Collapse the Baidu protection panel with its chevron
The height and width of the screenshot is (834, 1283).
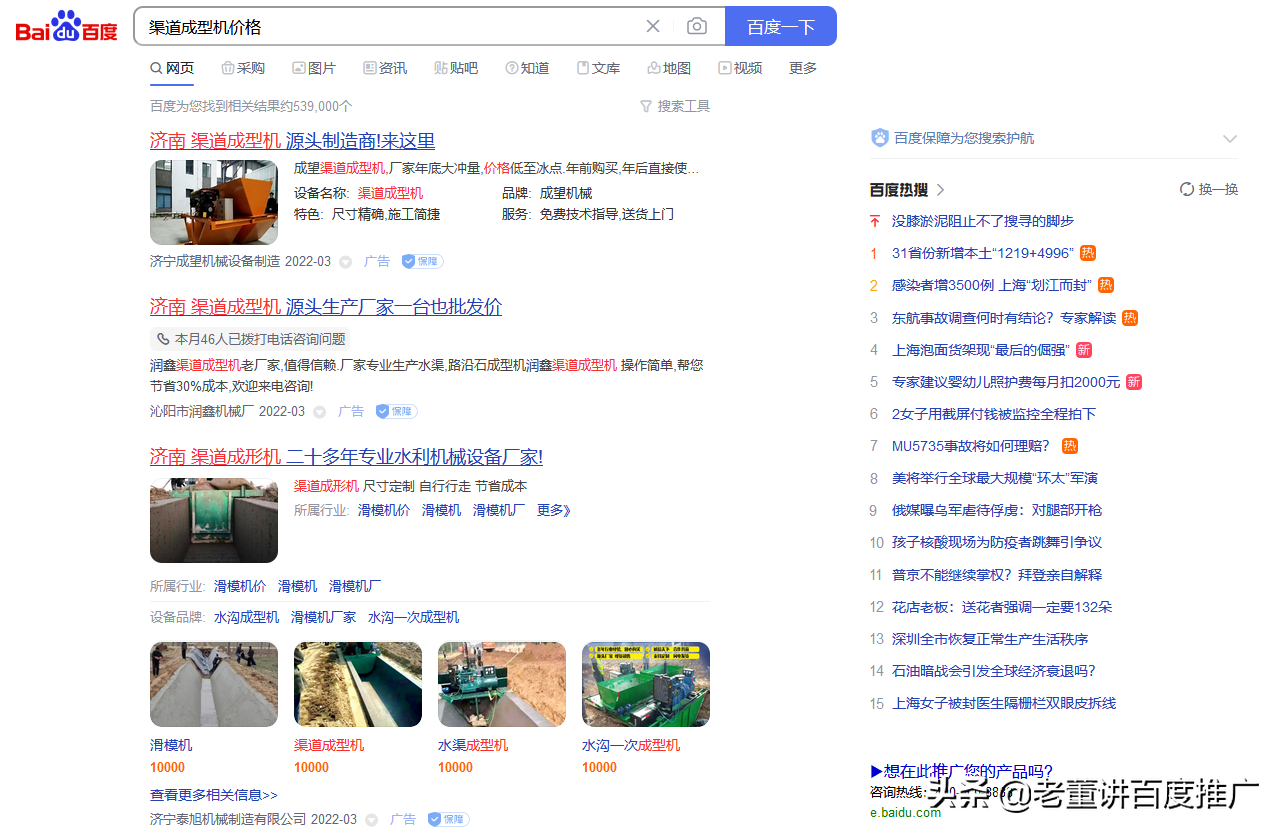pos(1229,139)
